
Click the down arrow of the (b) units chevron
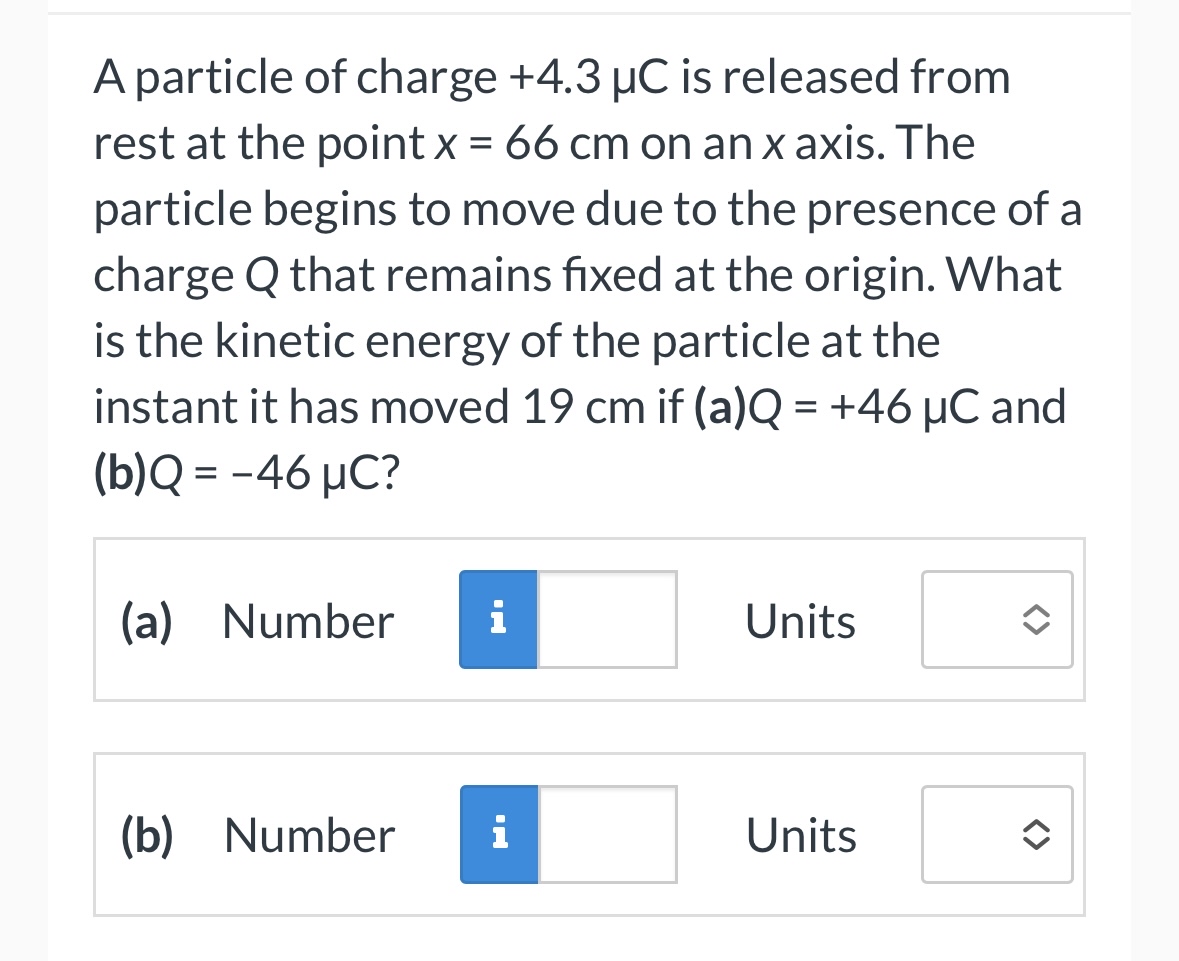tap(1035, 841)
